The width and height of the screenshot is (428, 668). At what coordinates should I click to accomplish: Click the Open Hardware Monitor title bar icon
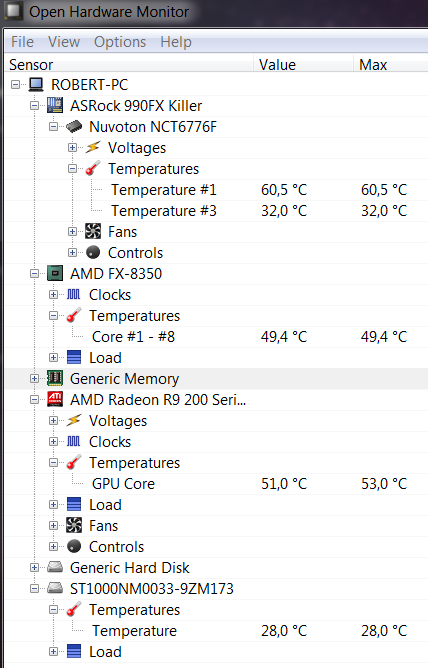(14, 11)
